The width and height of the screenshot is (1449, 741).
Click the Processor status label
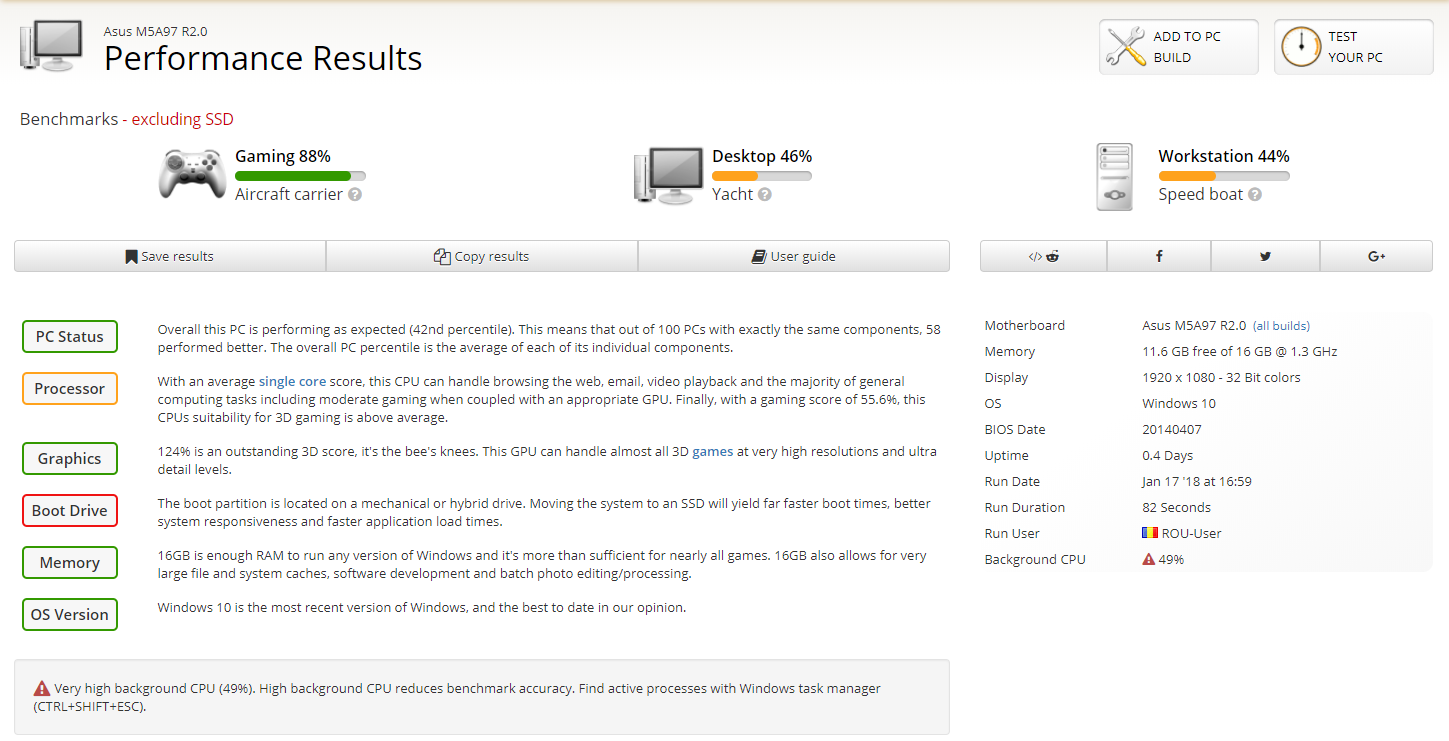(70, 389)
